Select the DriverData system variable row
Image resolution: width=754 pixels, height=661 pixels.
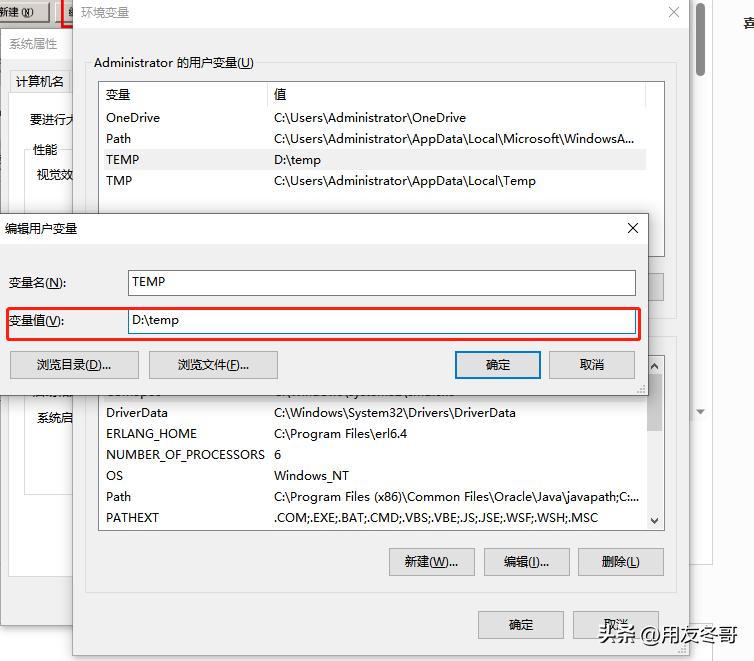pyautogui.click(x=375, y=413)
